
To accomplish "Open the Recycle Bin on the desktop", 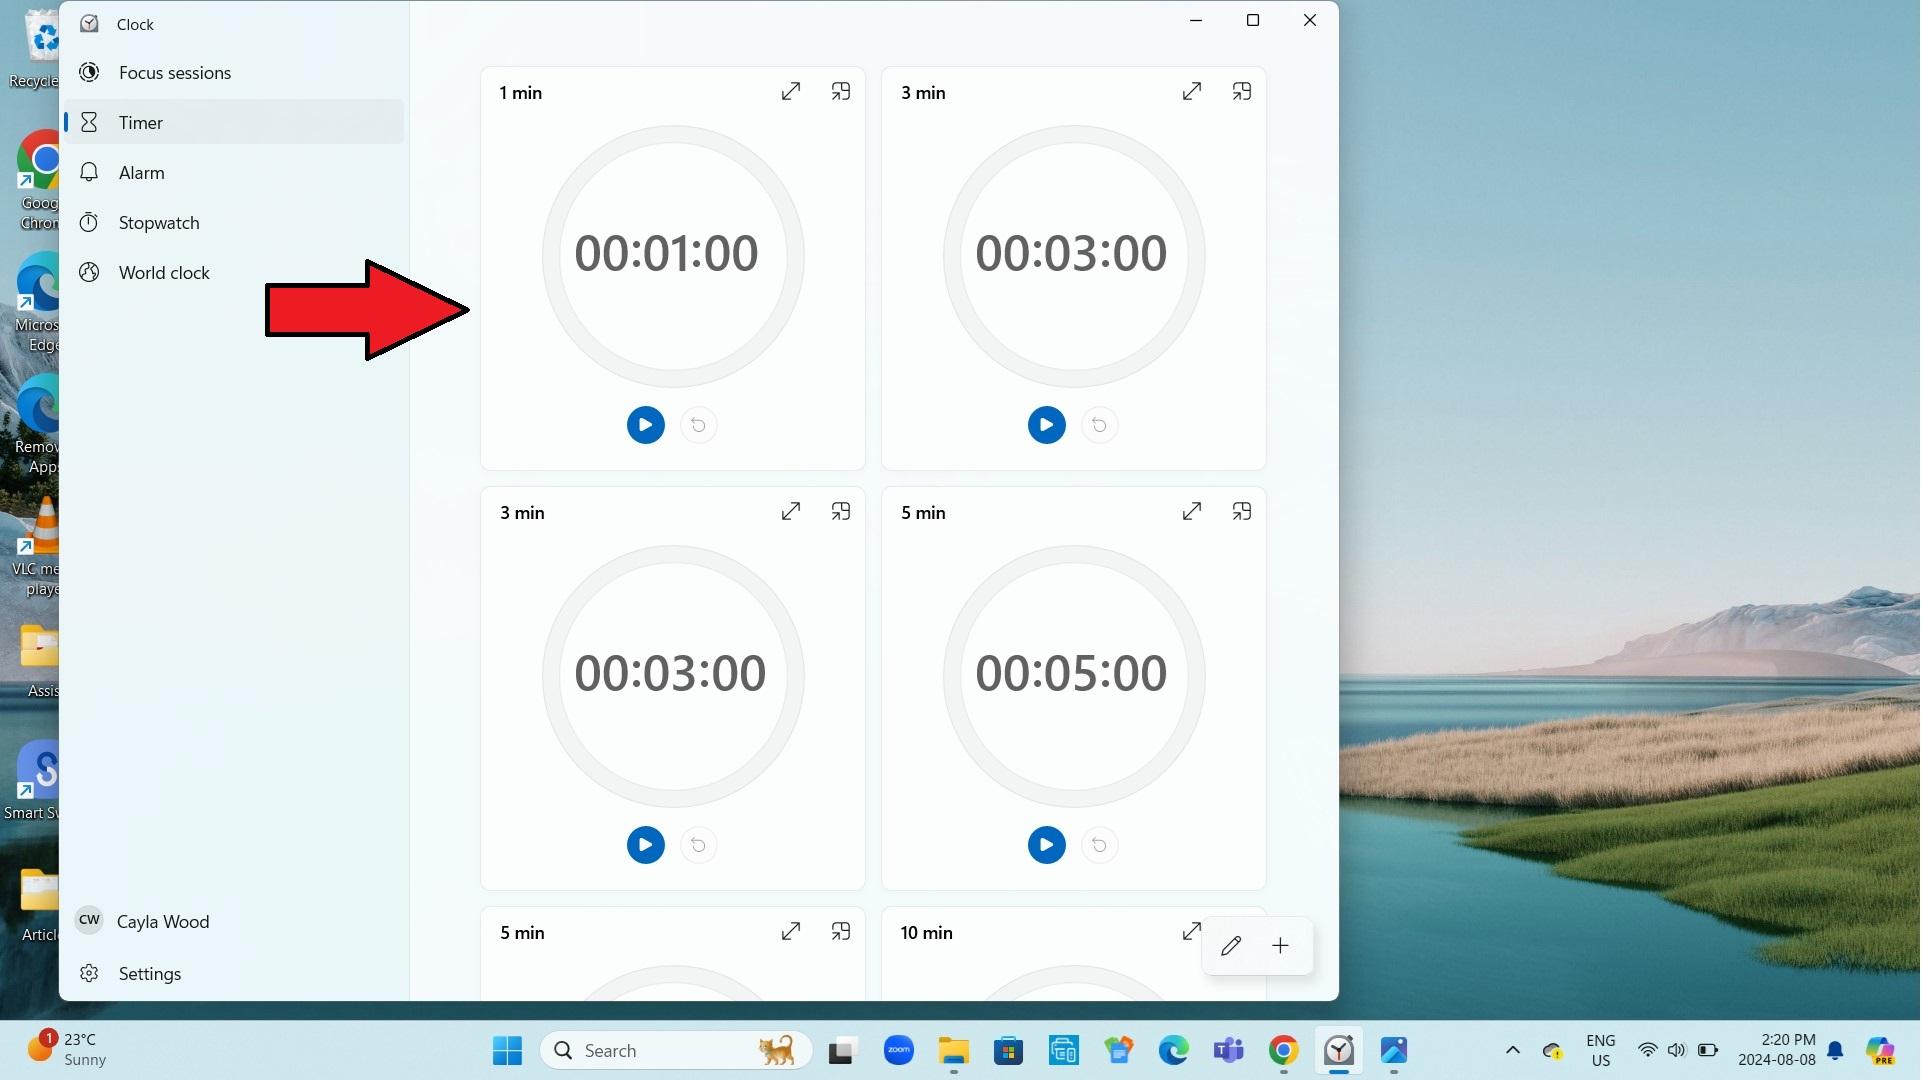I will click(x=35, y=48).
